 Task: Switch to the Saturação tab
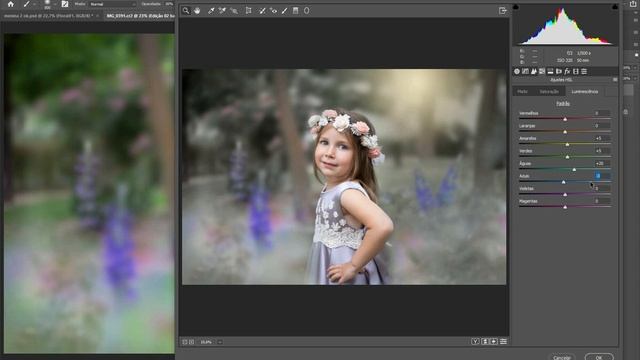549,91
